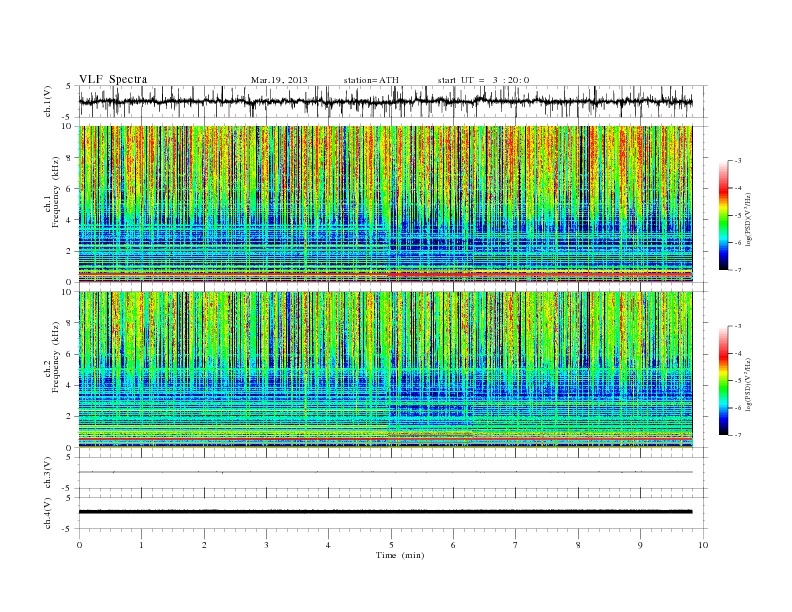
Task: Click the "10" tick on the Time axis
Action: click(x=703, y=545)
